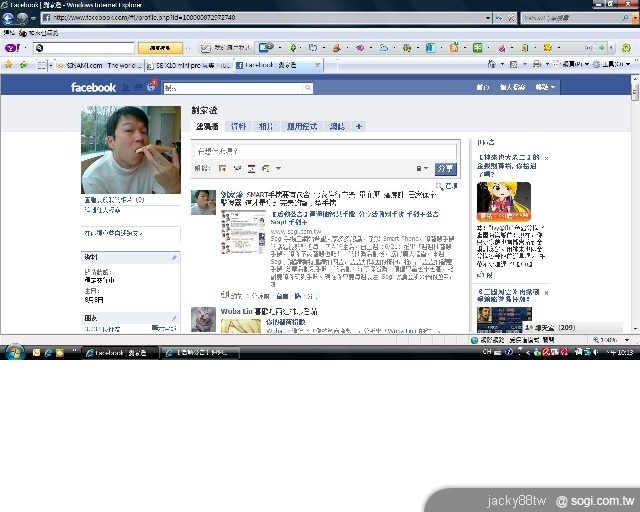Refresh the page with the reload icon
This screenshot has width=640, height=512.
tap(499, 18)
